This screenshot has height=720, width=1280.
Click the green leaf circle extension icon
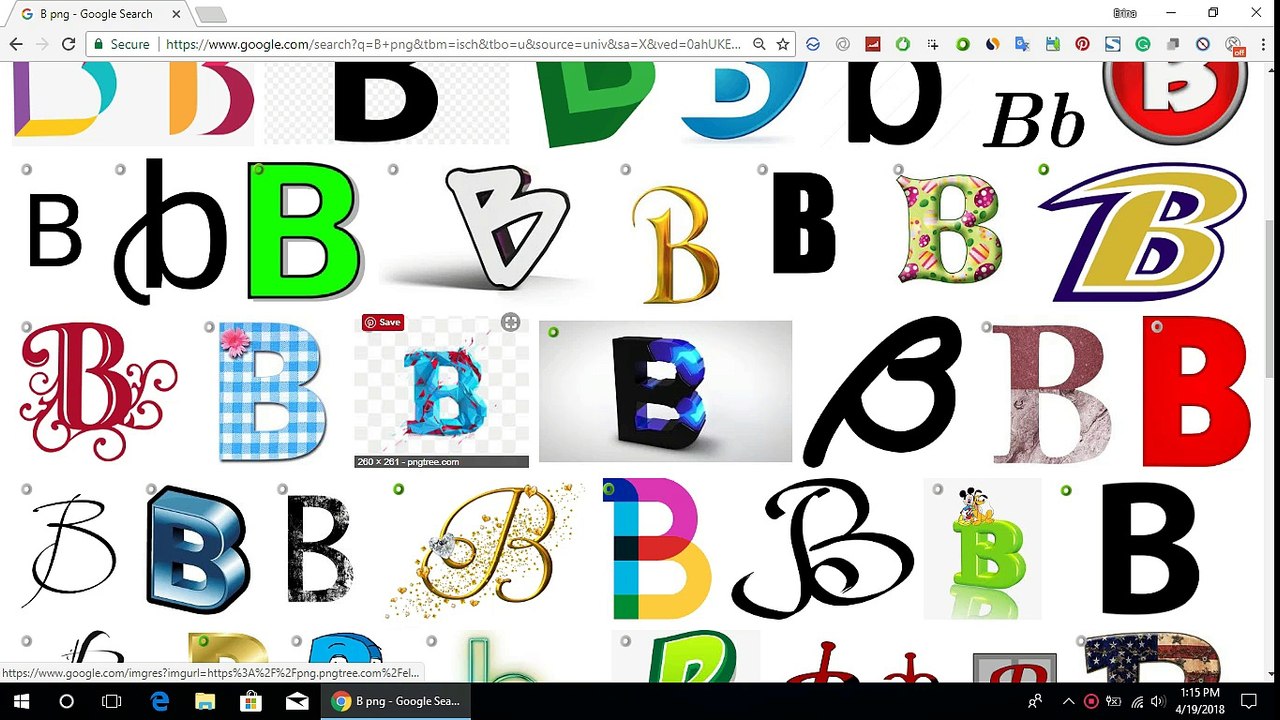pos(903,44)
